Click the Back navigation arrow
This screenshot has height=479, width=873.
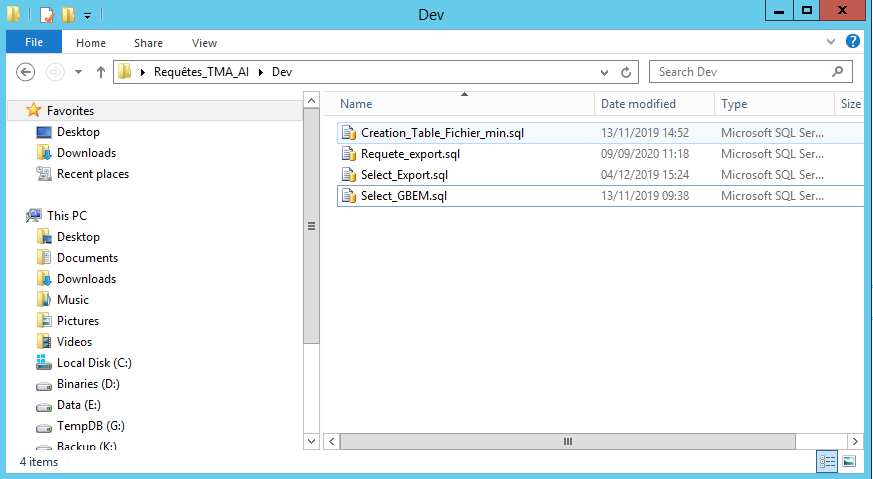coord(27,72)
